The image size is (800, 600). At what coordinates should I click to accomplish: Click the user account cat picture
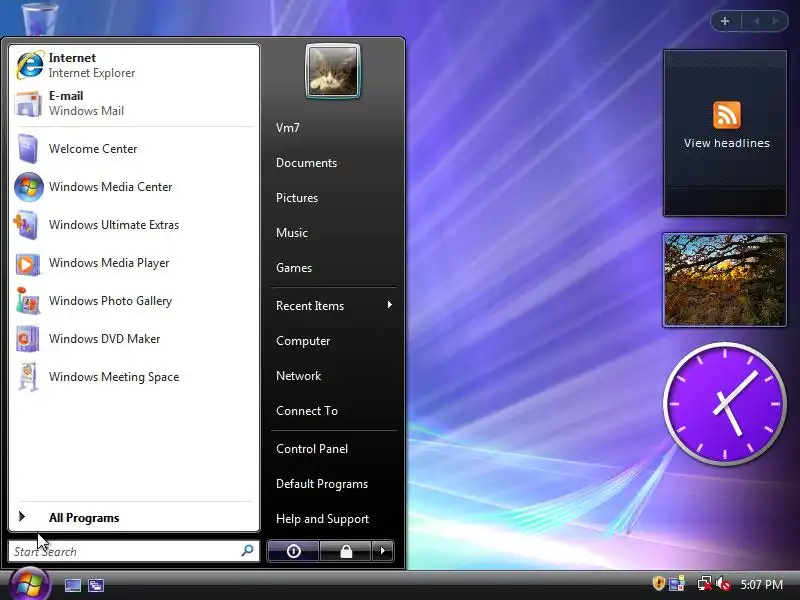click(333, 71)
